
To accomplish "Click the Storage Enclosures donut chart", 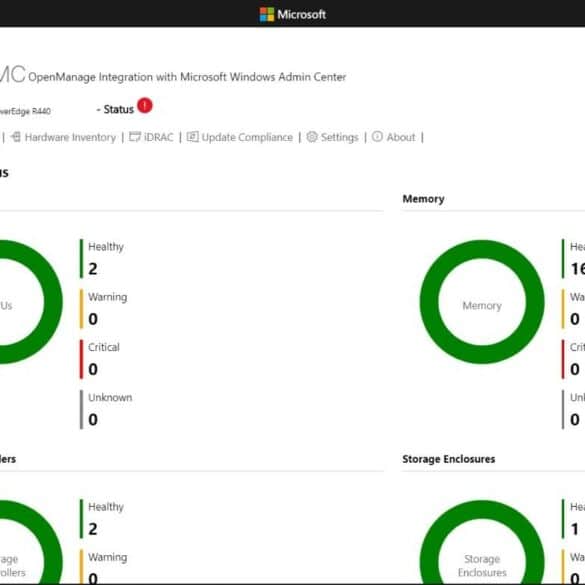I will coord(482,542).
